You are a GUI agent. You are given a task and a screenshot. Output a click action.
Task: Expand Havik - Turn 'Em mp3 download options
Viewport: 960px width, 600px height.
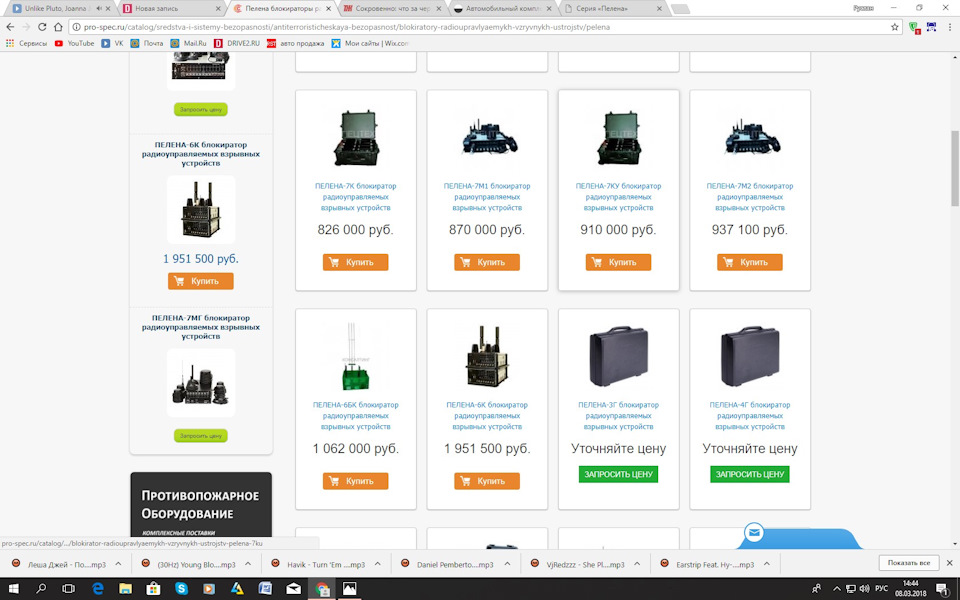378,564
